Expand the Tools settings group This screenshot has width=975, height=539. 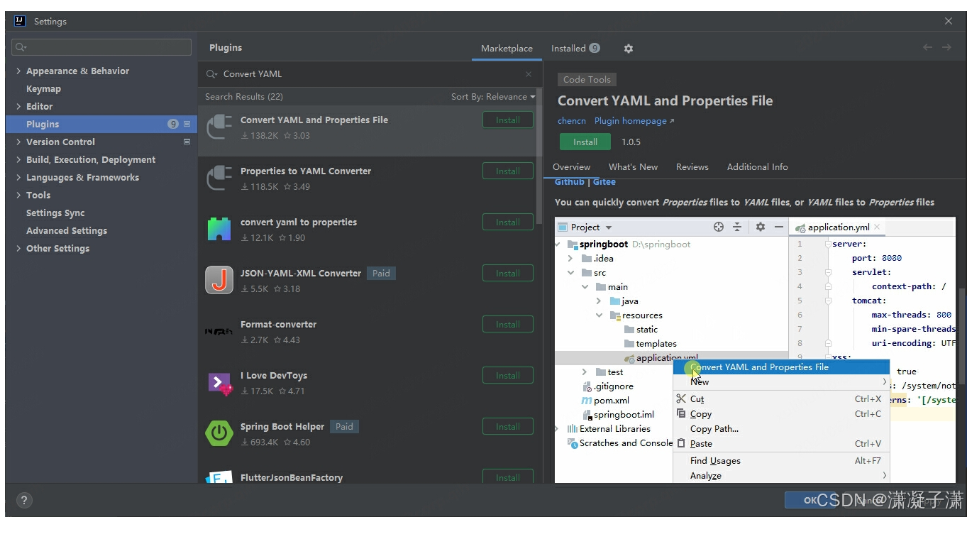coord(18,195)
